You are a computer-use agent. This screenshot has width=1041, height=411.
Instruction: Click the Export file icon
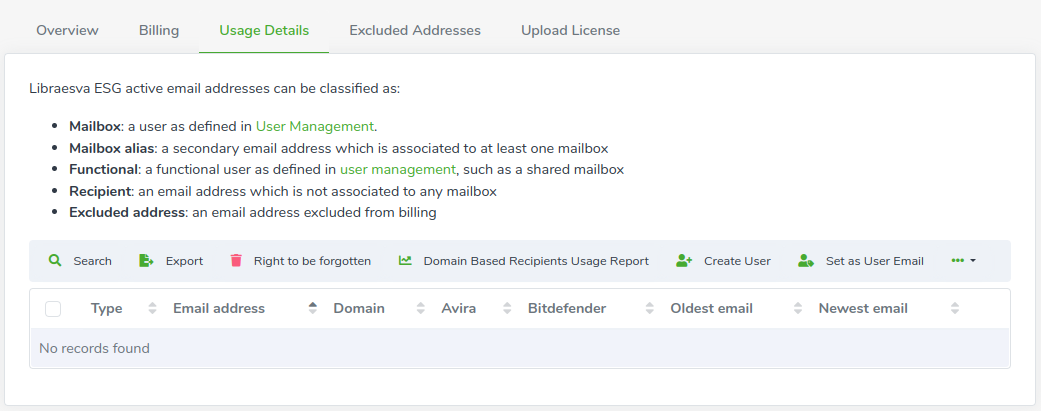click(x=146, y=260)
